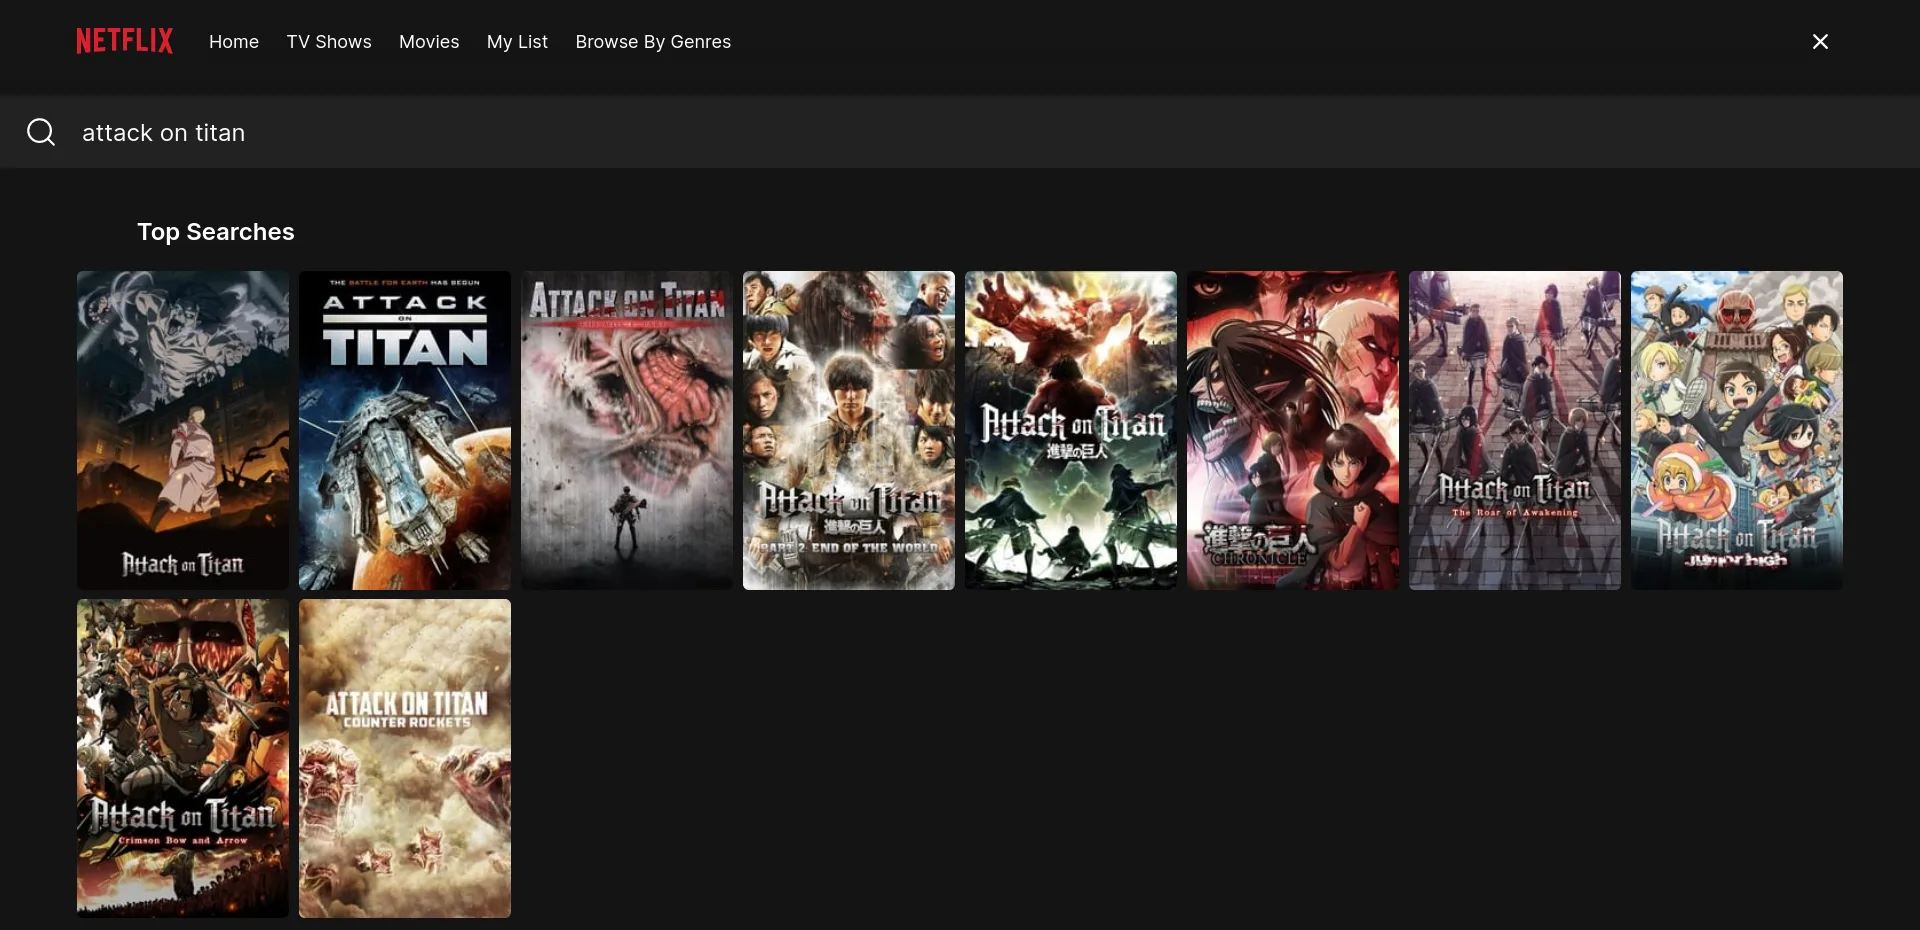The width and height of the screenshot is (1920, 930).
Task: Select the Attack on Titan poster with the red titan face
Action: point(627,430)
